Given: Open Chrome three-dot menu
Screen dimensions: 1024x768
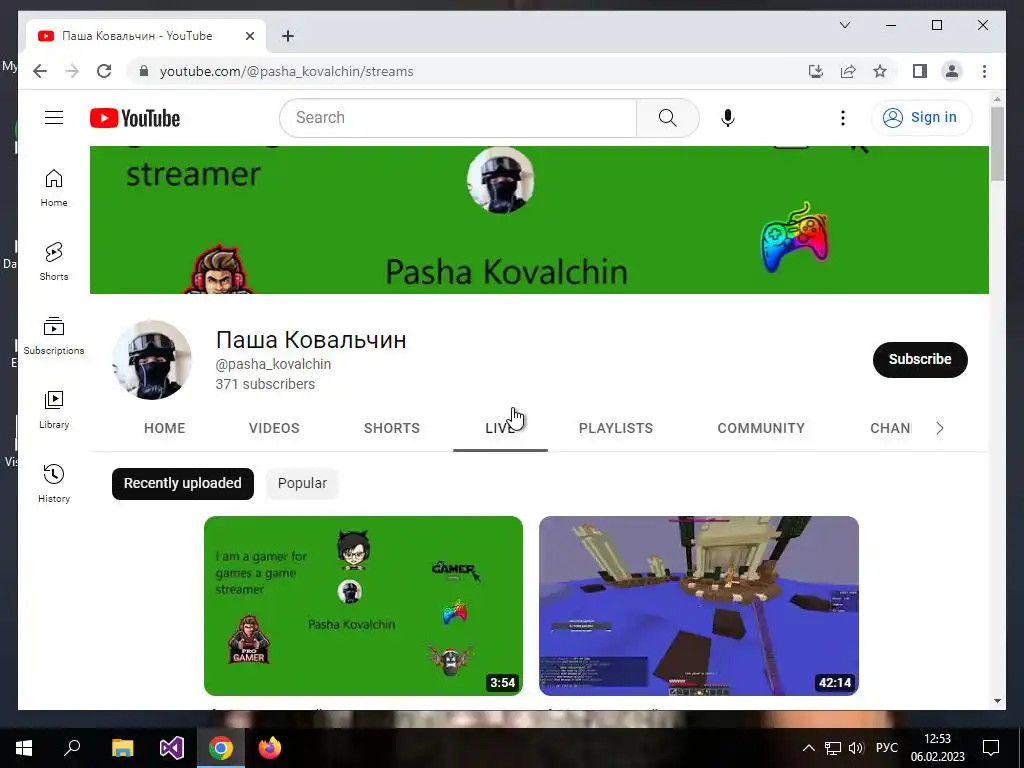Looking at the screenshot, I should point(984,71).
